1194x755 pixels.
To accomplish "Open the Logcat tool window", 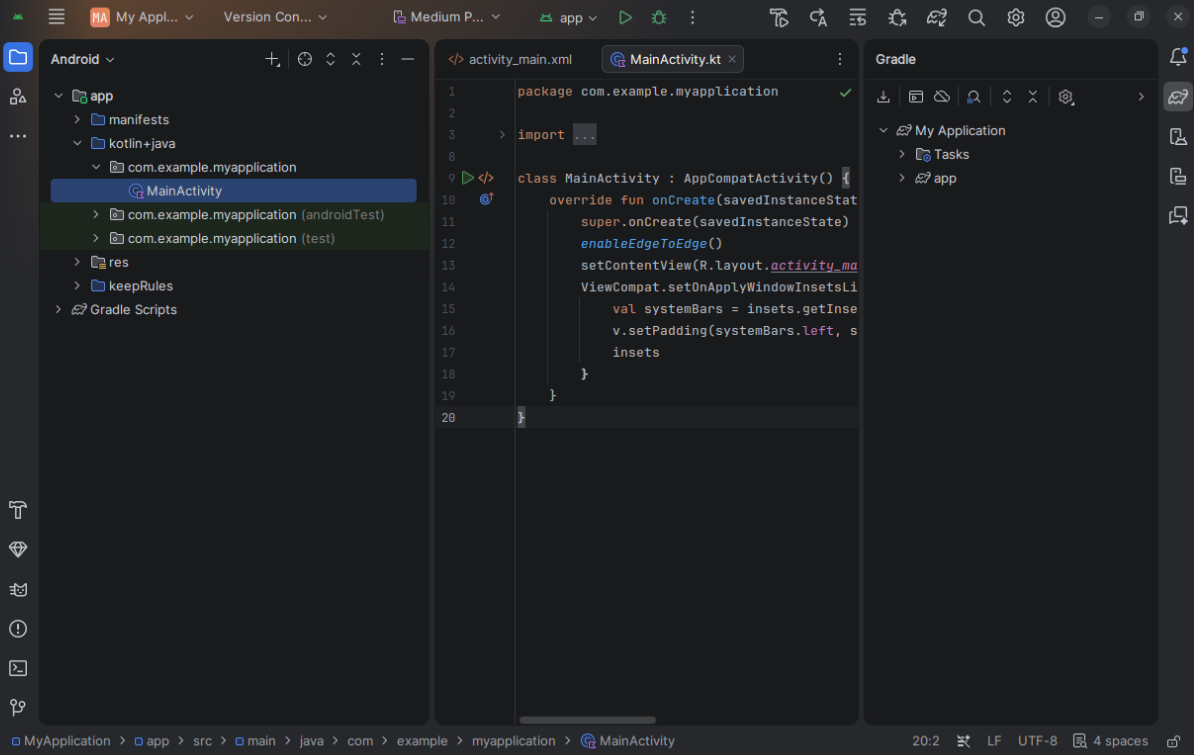I will click(18, 589).
